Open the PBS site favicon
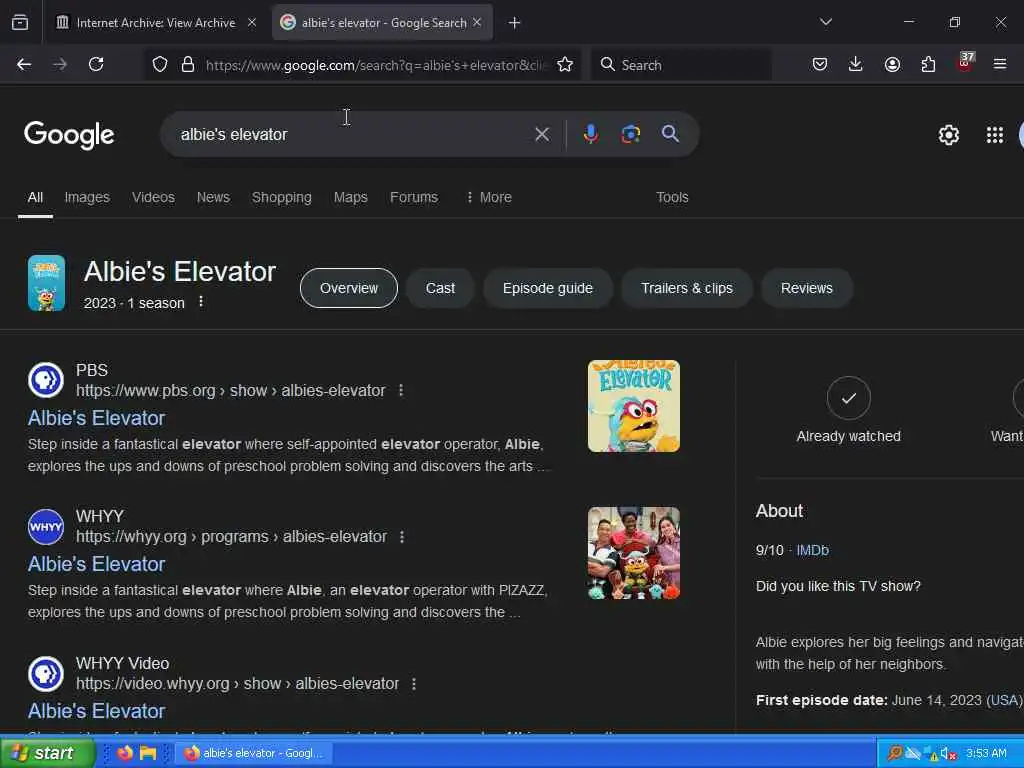Image resolution: width=1024 pixels, height=768 pixels. tap(46, 379)
